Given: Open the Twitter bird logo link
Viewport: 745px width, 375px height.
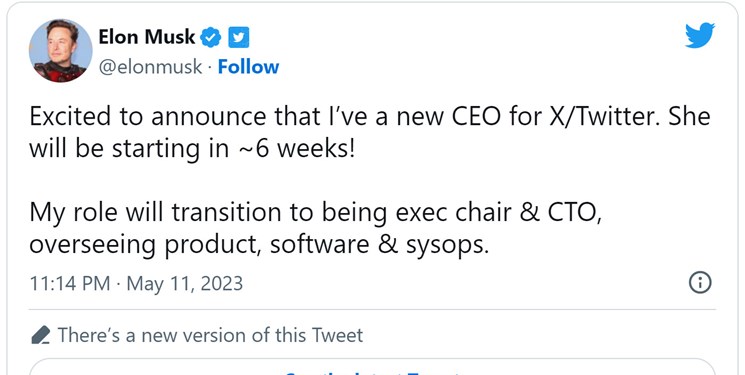Looking at the screenshot, I should point(699,35).
